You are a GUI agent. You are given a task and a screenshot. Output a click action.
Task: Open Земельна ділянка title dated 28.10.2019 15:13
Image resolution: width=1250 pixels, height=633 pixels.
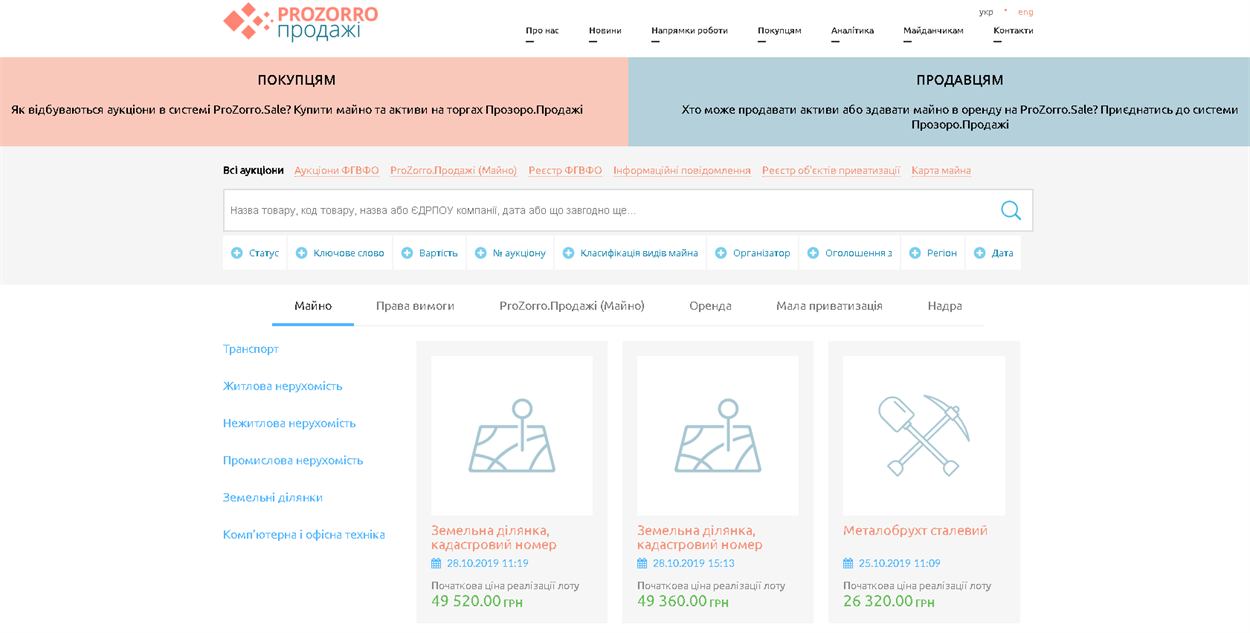[700, 537]
